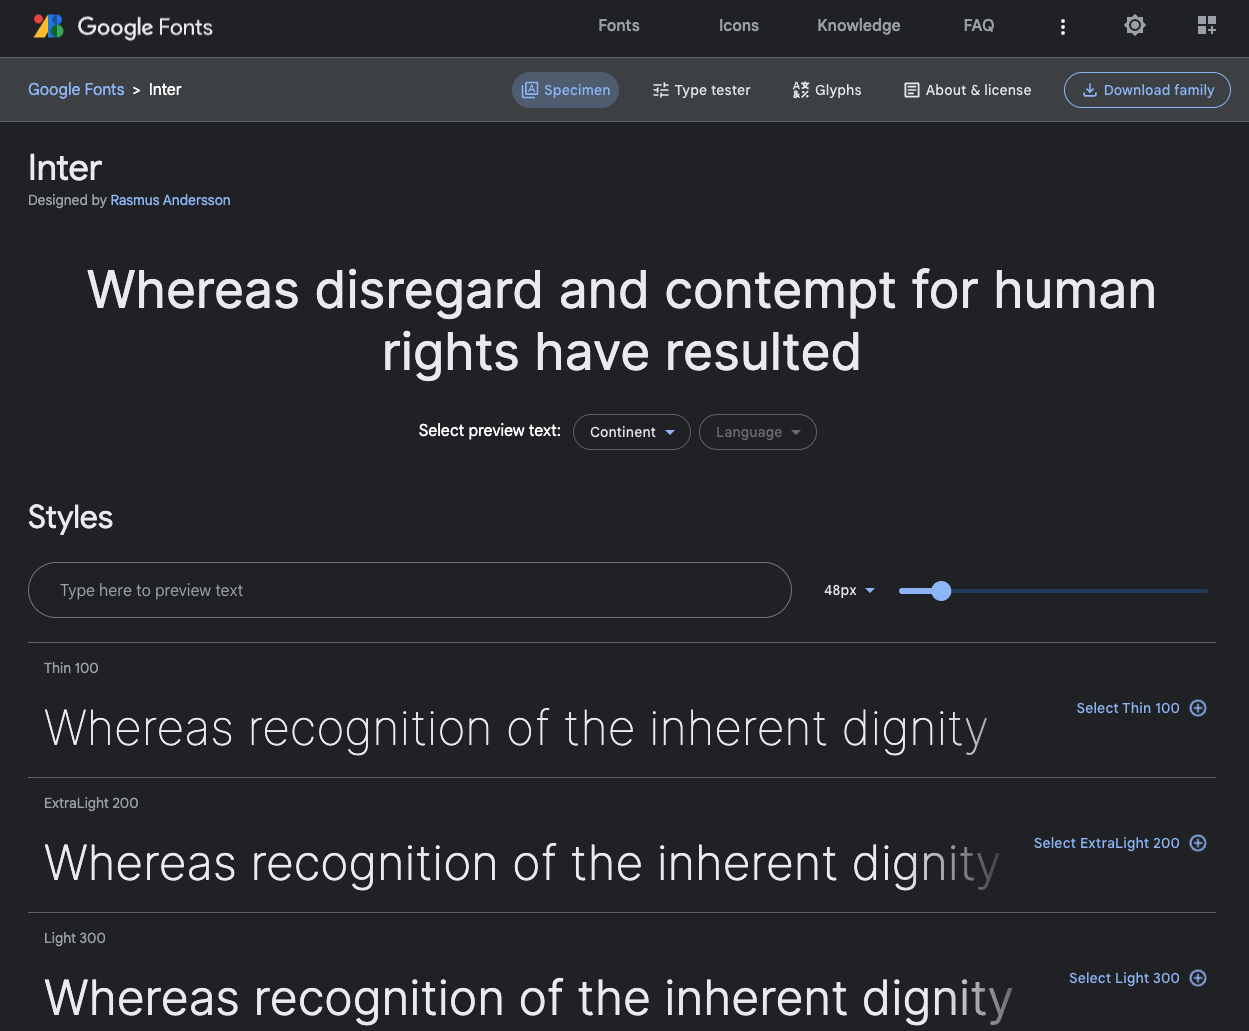
Task: Expand the Continent dropdown
Action: pos(632,432)
